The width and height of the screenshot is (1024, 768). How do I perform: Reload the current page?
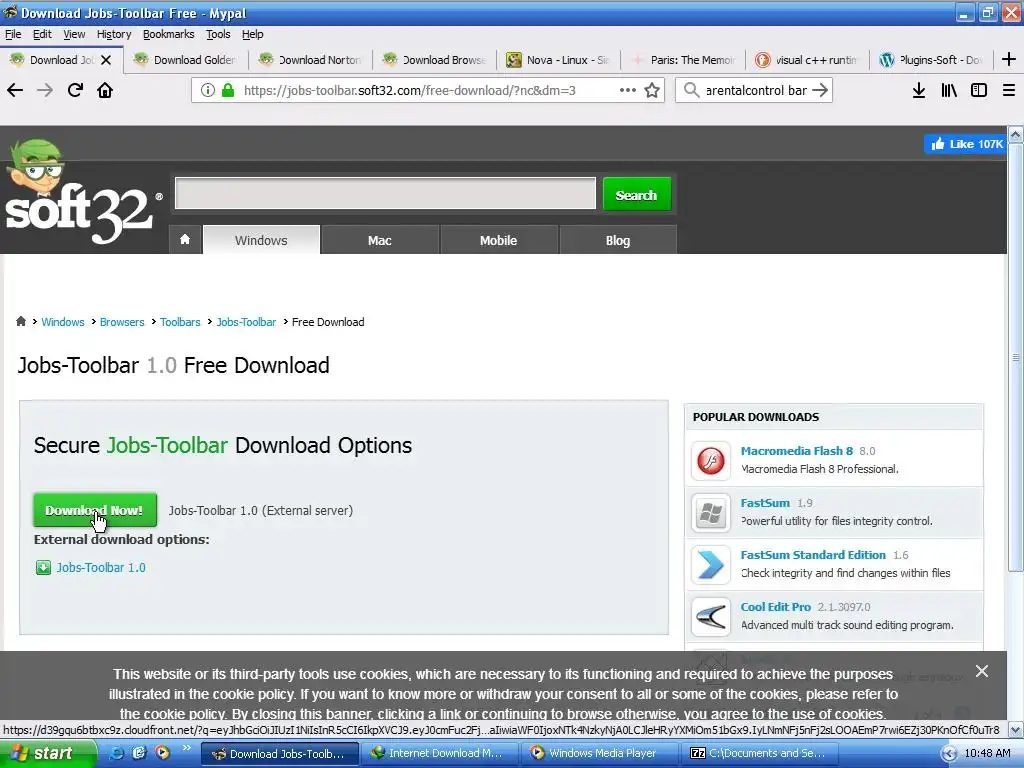(75, 90)
